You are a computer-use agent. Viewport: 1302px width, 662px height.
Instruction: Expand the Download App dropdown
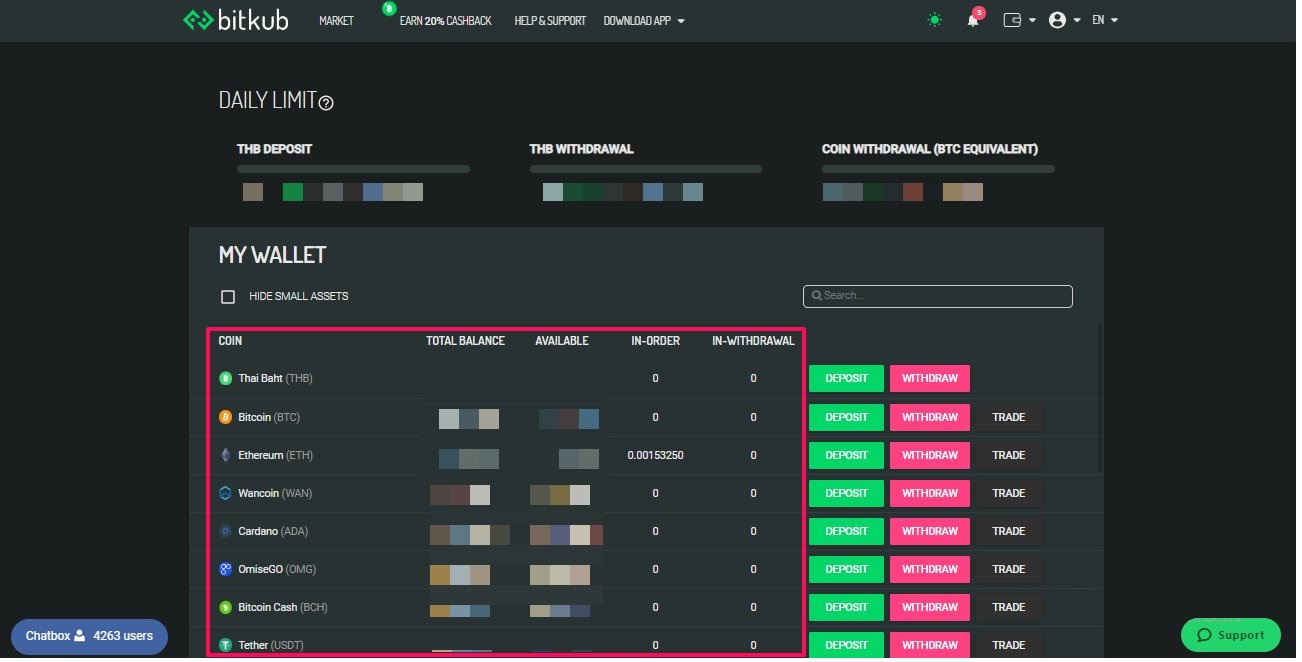[x=643, y=20]
